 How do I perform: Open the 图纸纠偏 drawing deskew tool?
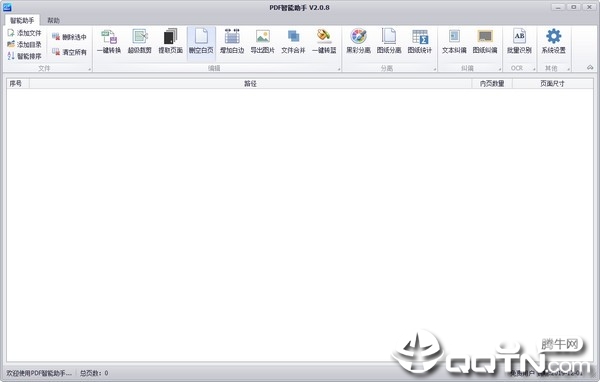click(485, 42)
